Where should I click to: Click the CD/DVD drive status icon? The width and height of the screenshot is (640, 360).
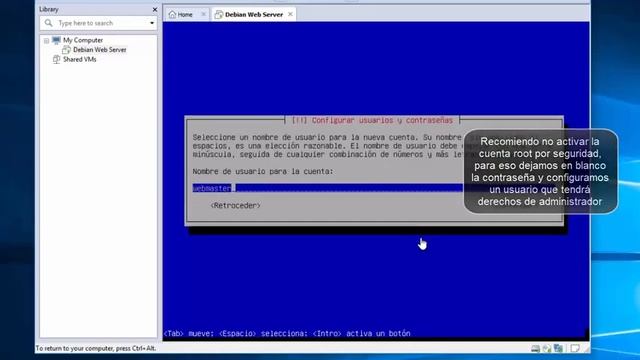tap(547, 349)
